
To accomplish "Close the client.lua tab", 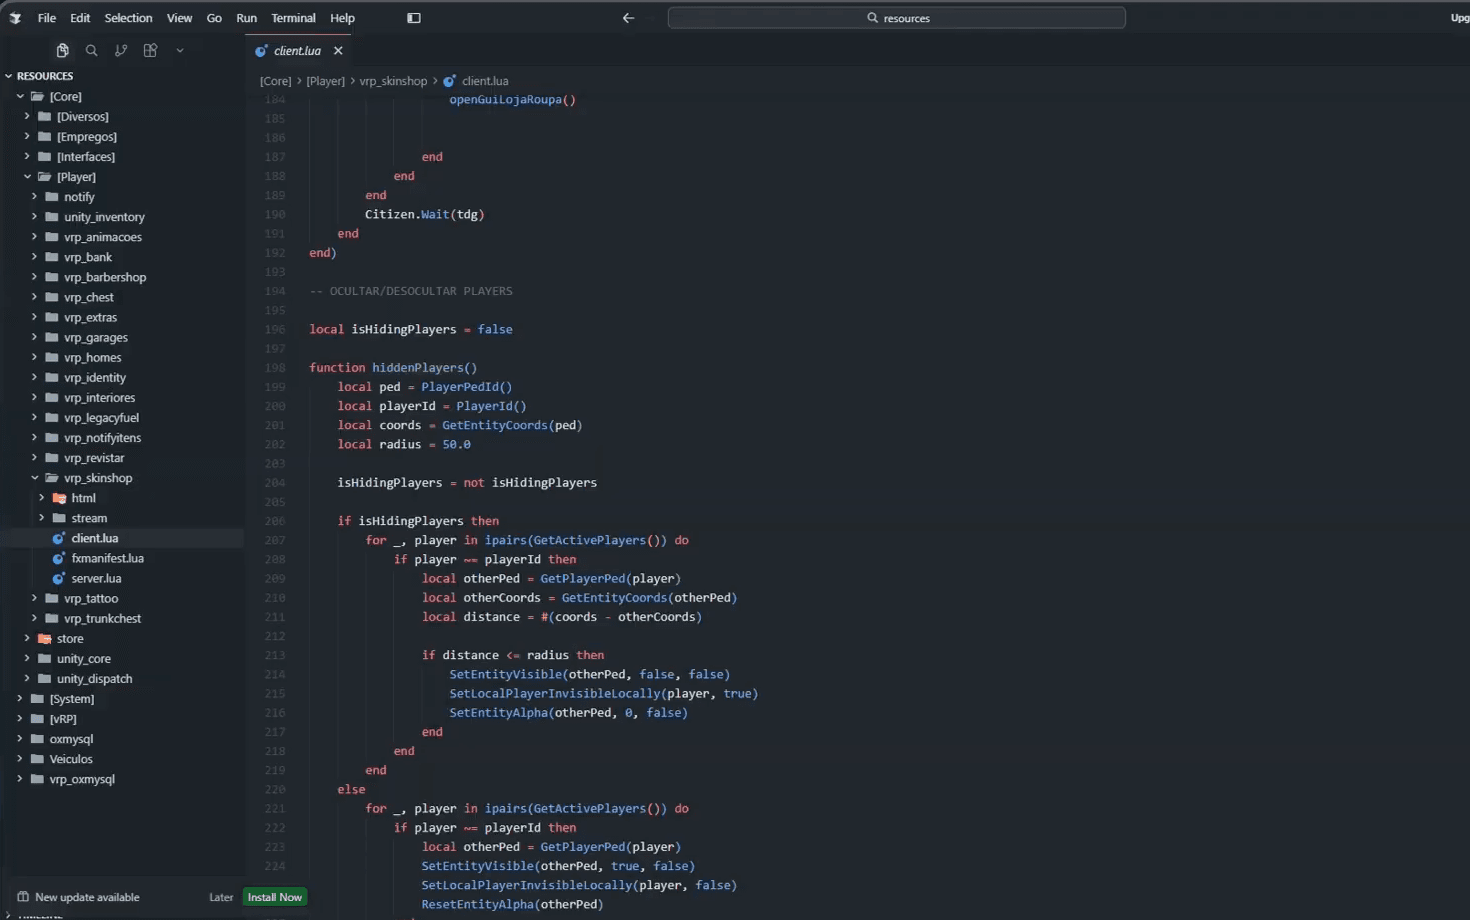I will click(x=338, y=51).
